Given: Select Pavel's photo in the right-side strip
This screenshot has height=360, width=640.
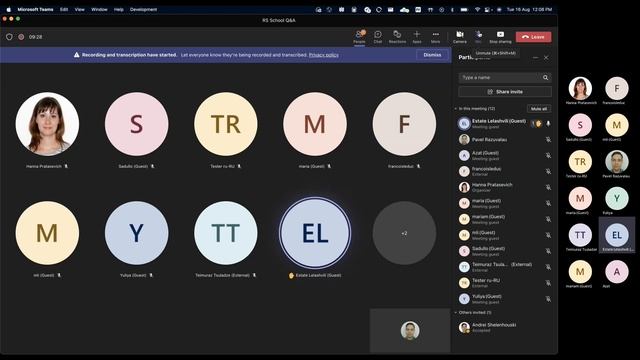Looking at the screenshot, I should coord(616,162).
